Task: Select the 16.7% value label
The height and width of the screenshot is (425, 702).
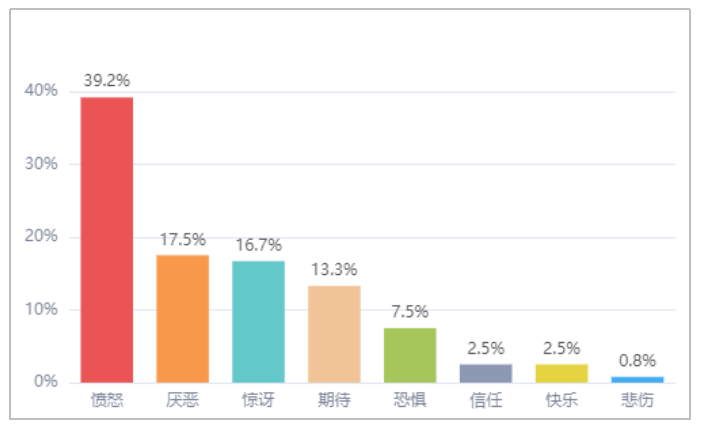Action: coord(259,245)
